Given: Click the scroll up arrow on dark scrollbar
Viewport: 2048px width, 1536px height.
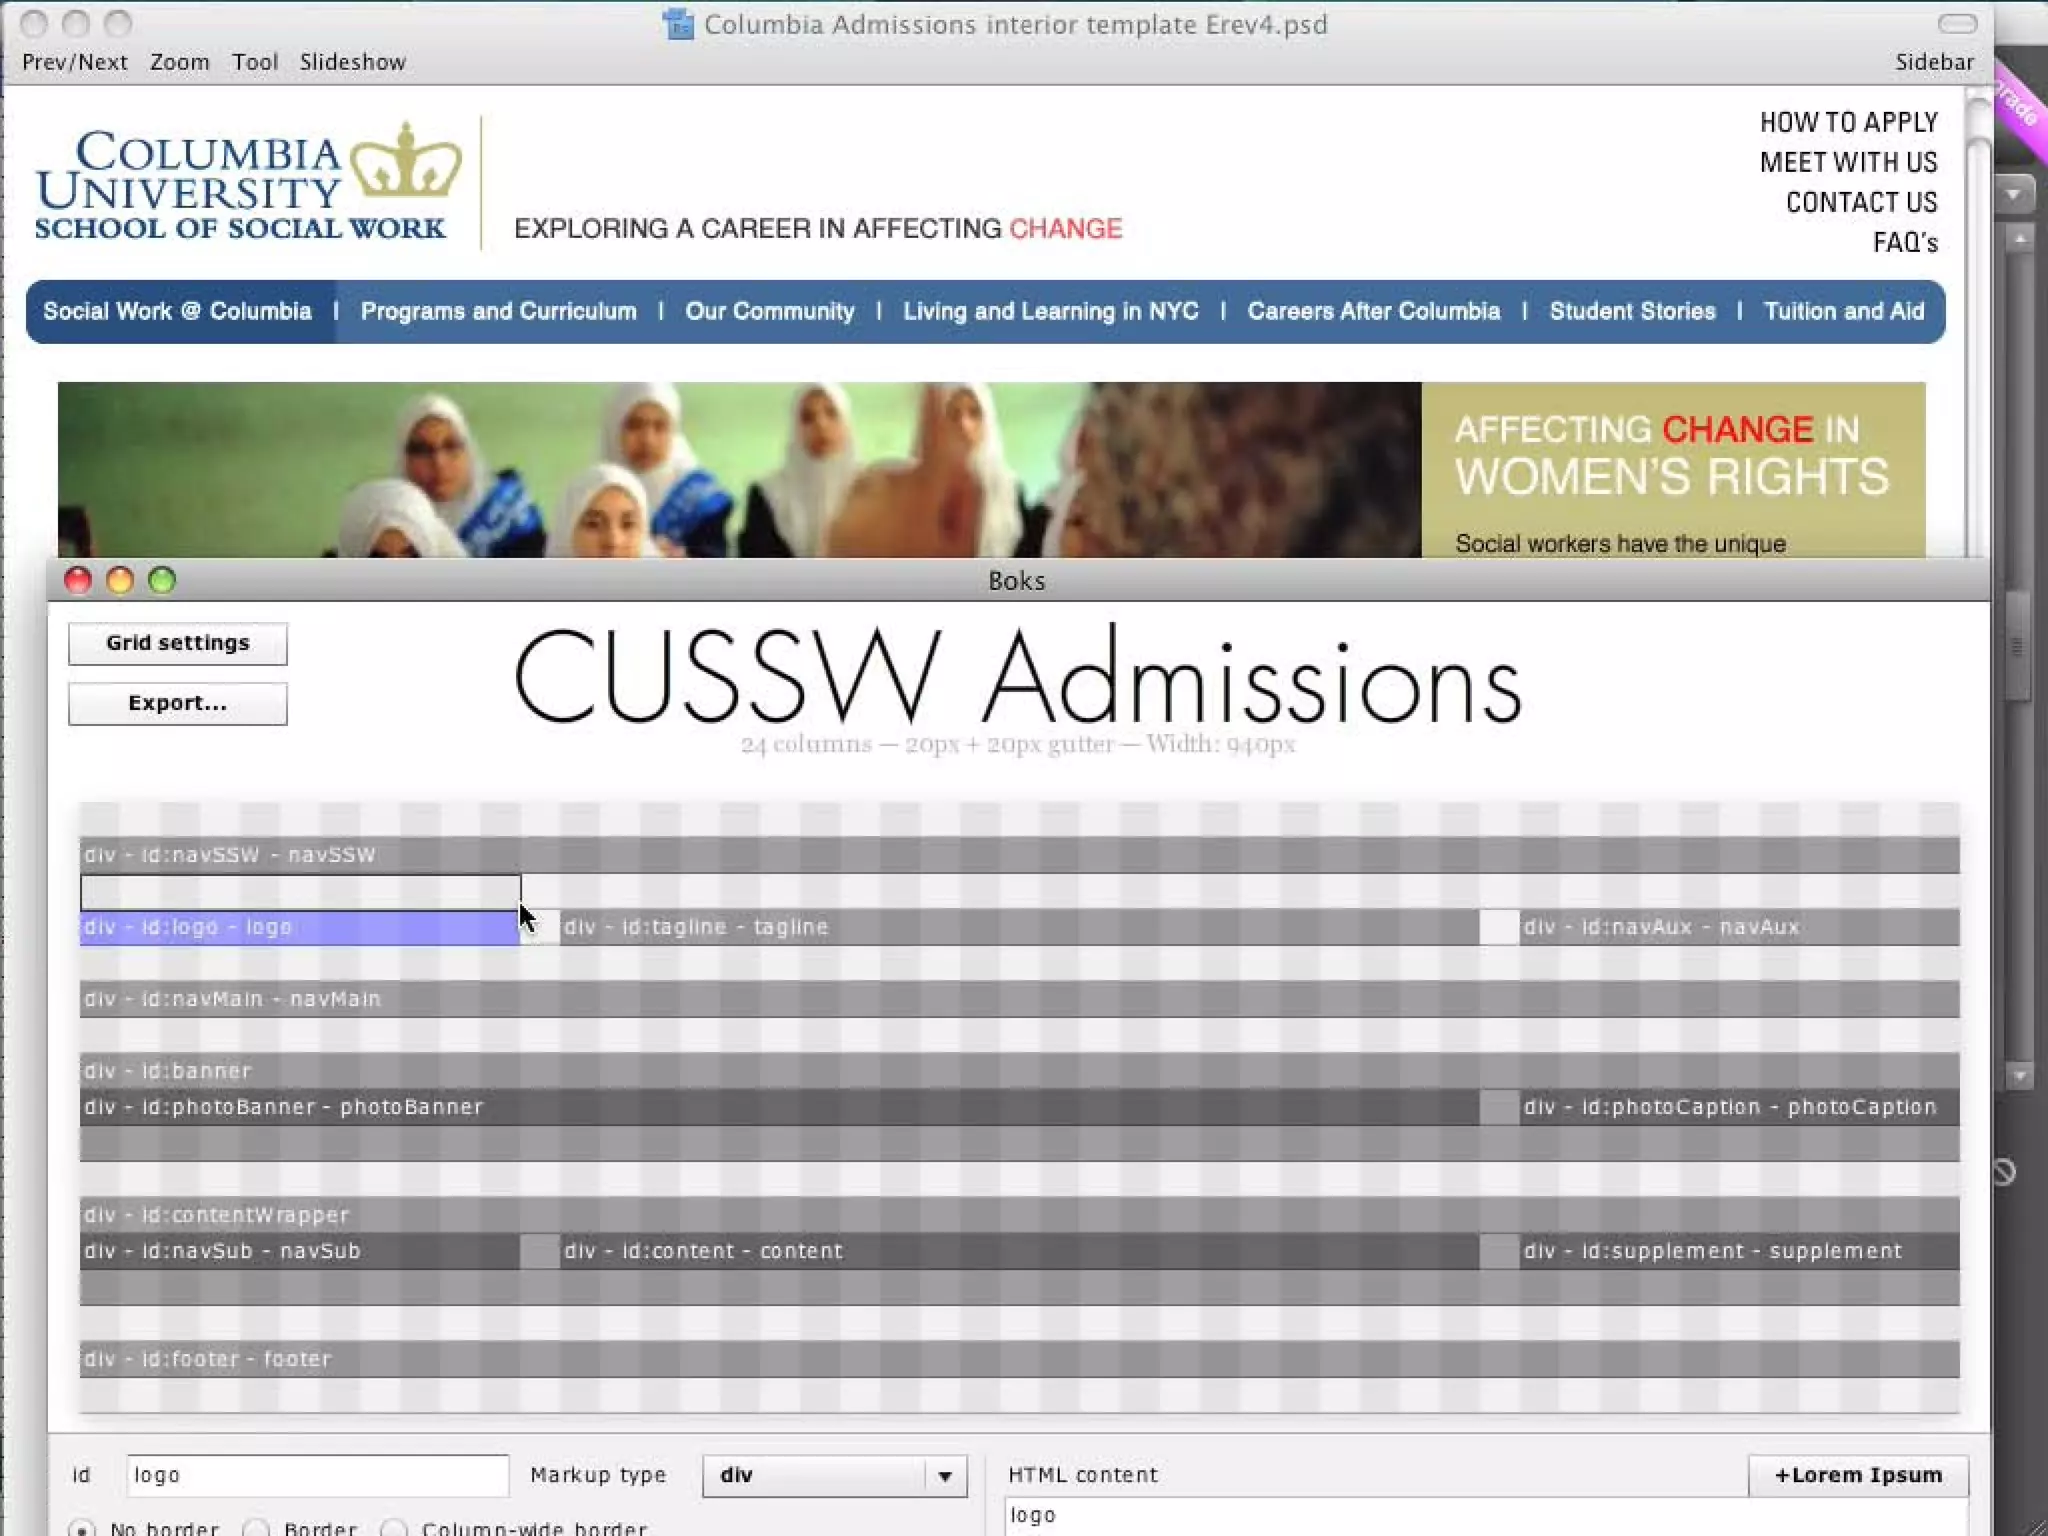Looking at the screenshot, I should [2020, 240].
